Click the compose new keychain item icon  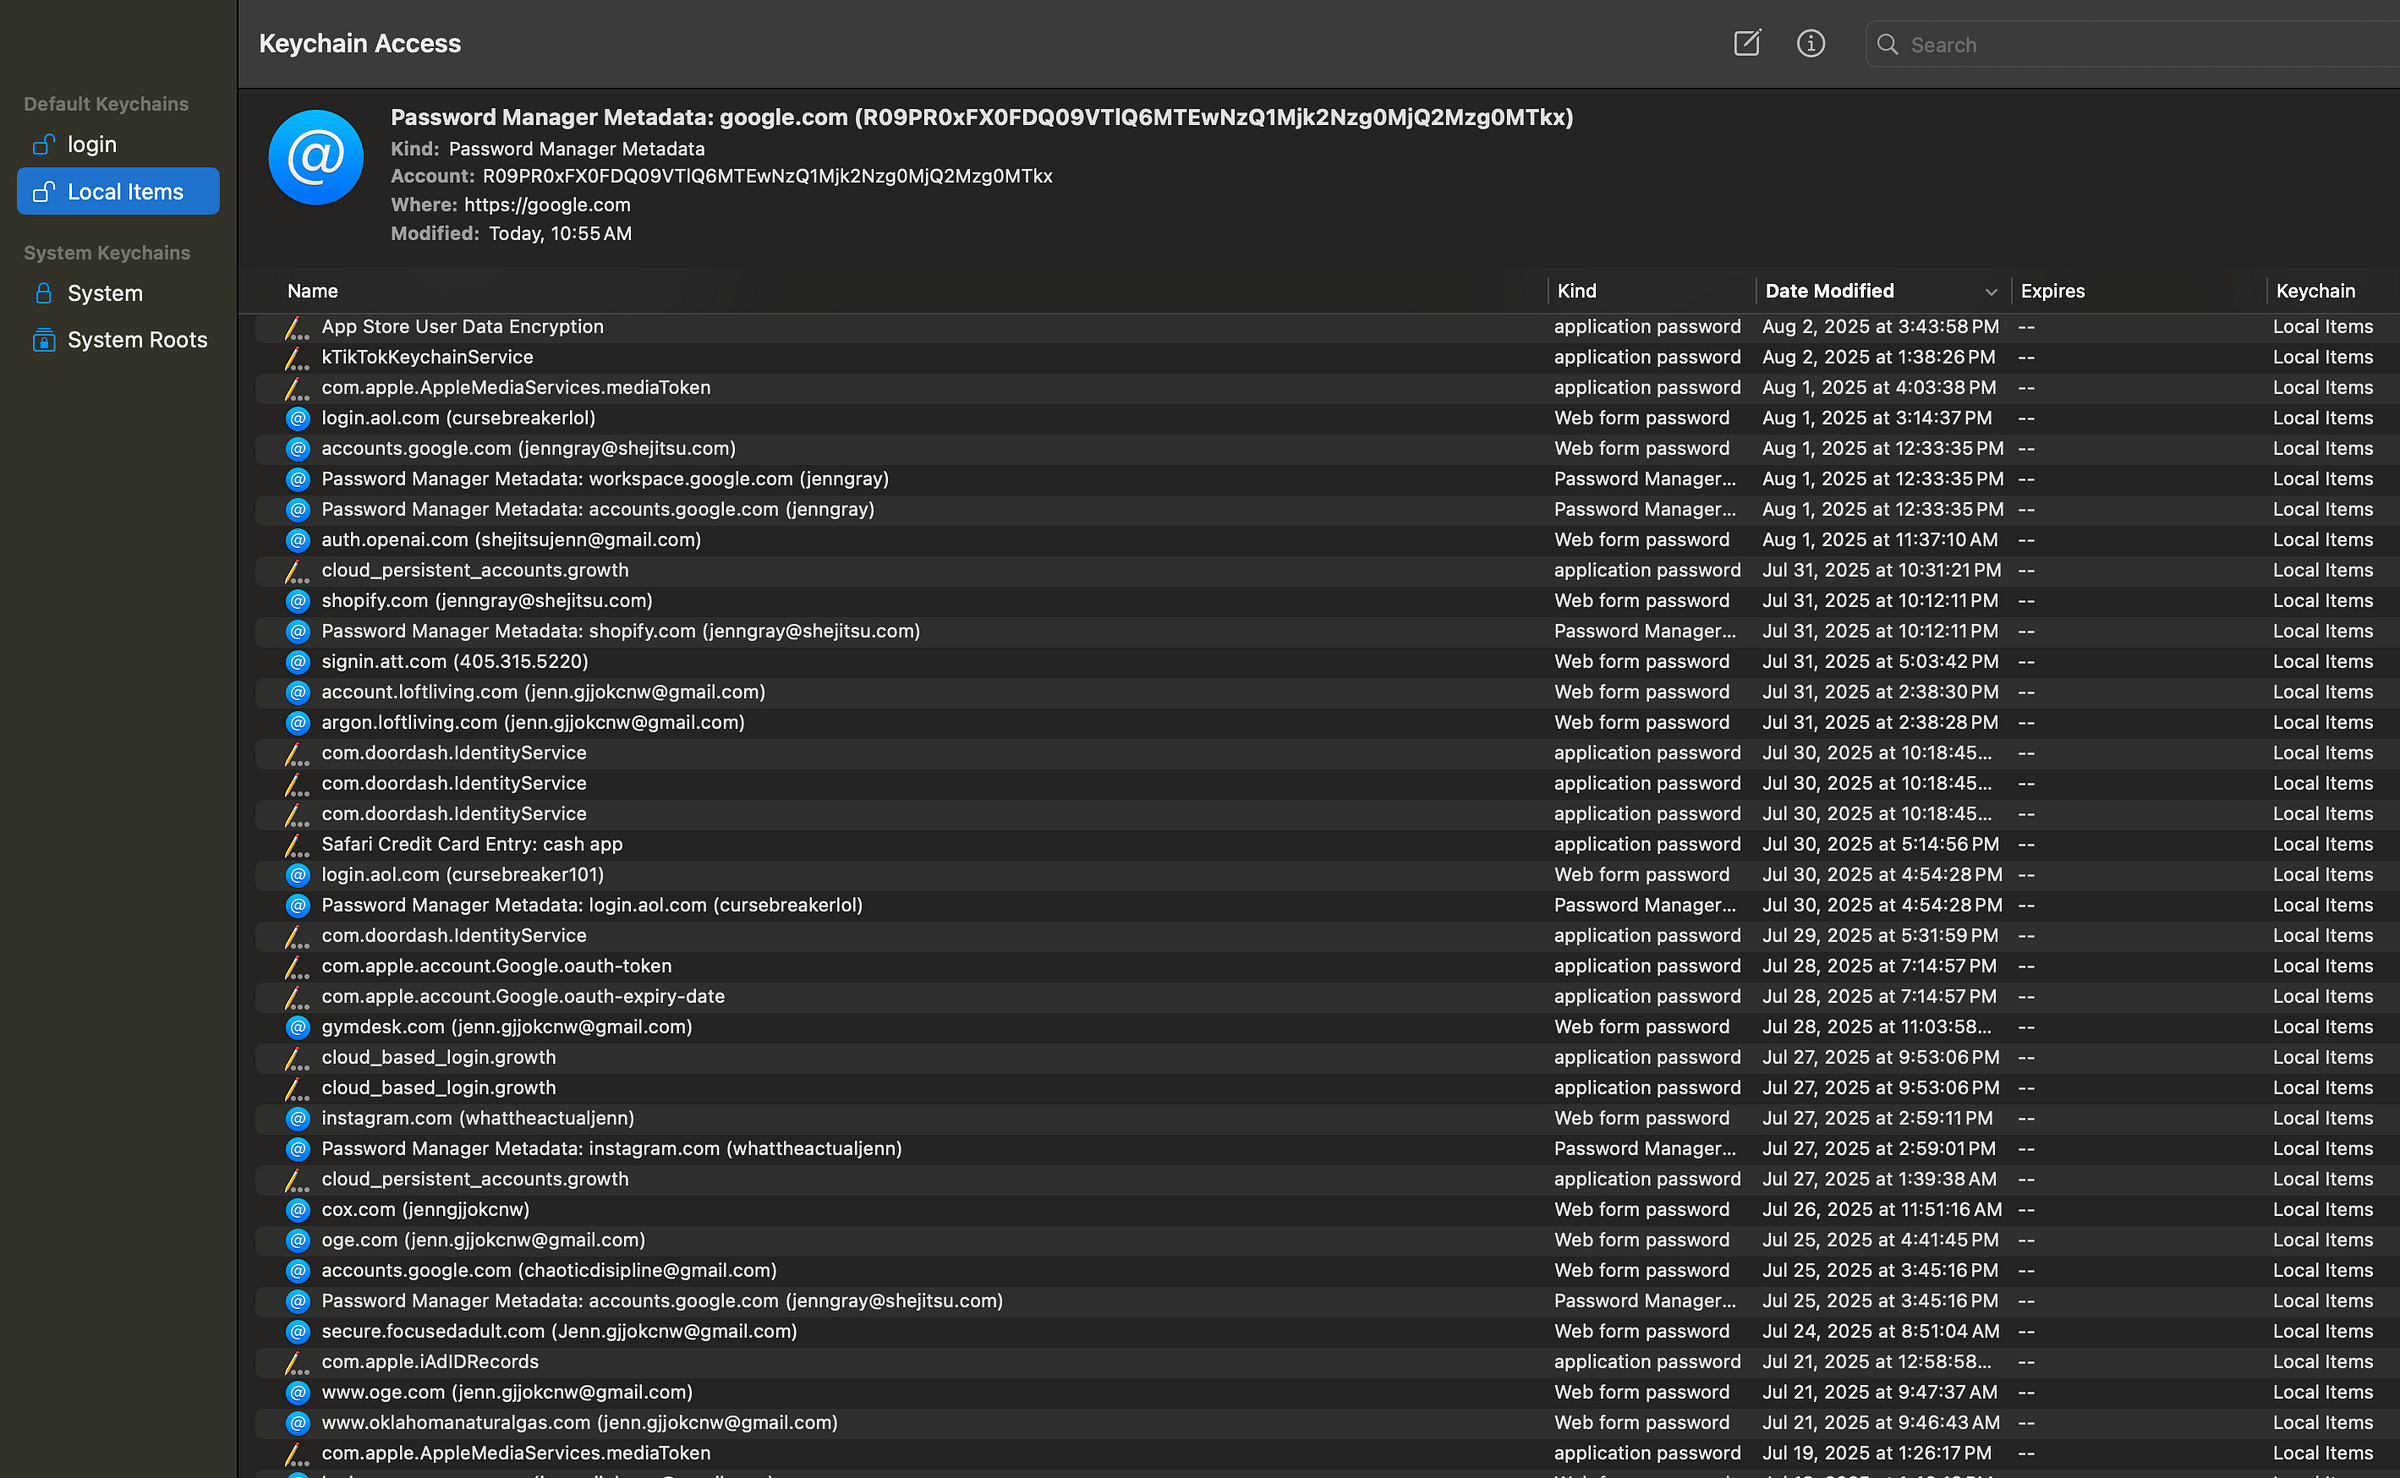pos(1747,43)
